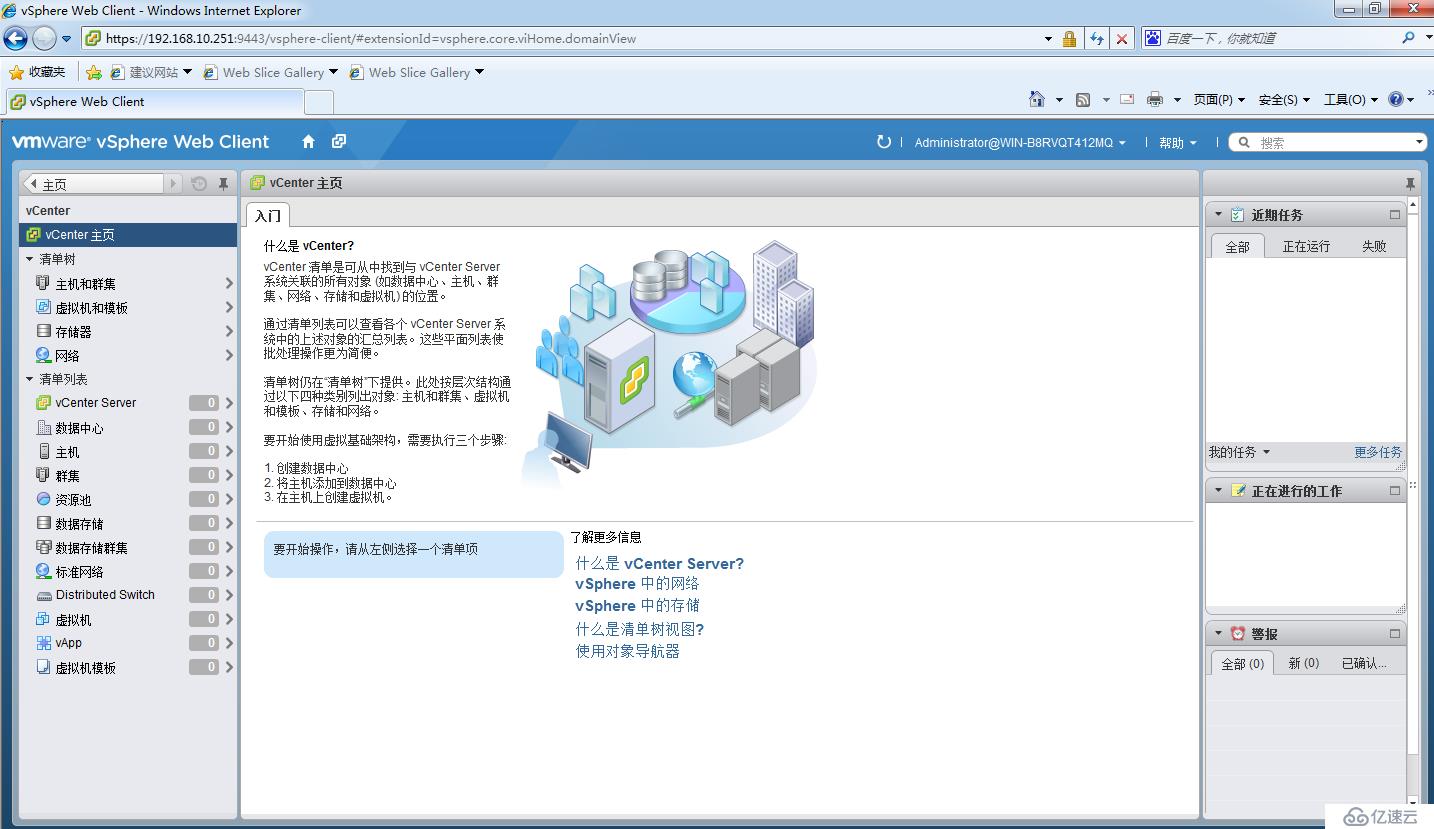Collapse the 清单列表 section

click(30, 379)
